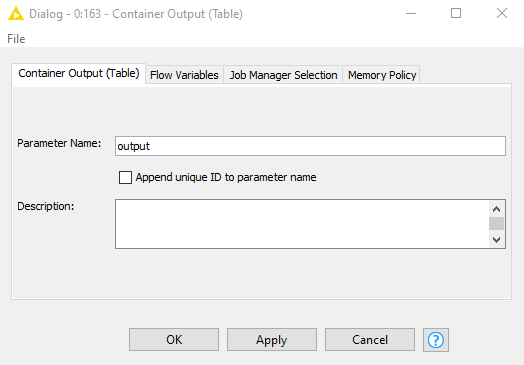Click inside the Description text area
The image size is (524, 365).
[302, 224]
